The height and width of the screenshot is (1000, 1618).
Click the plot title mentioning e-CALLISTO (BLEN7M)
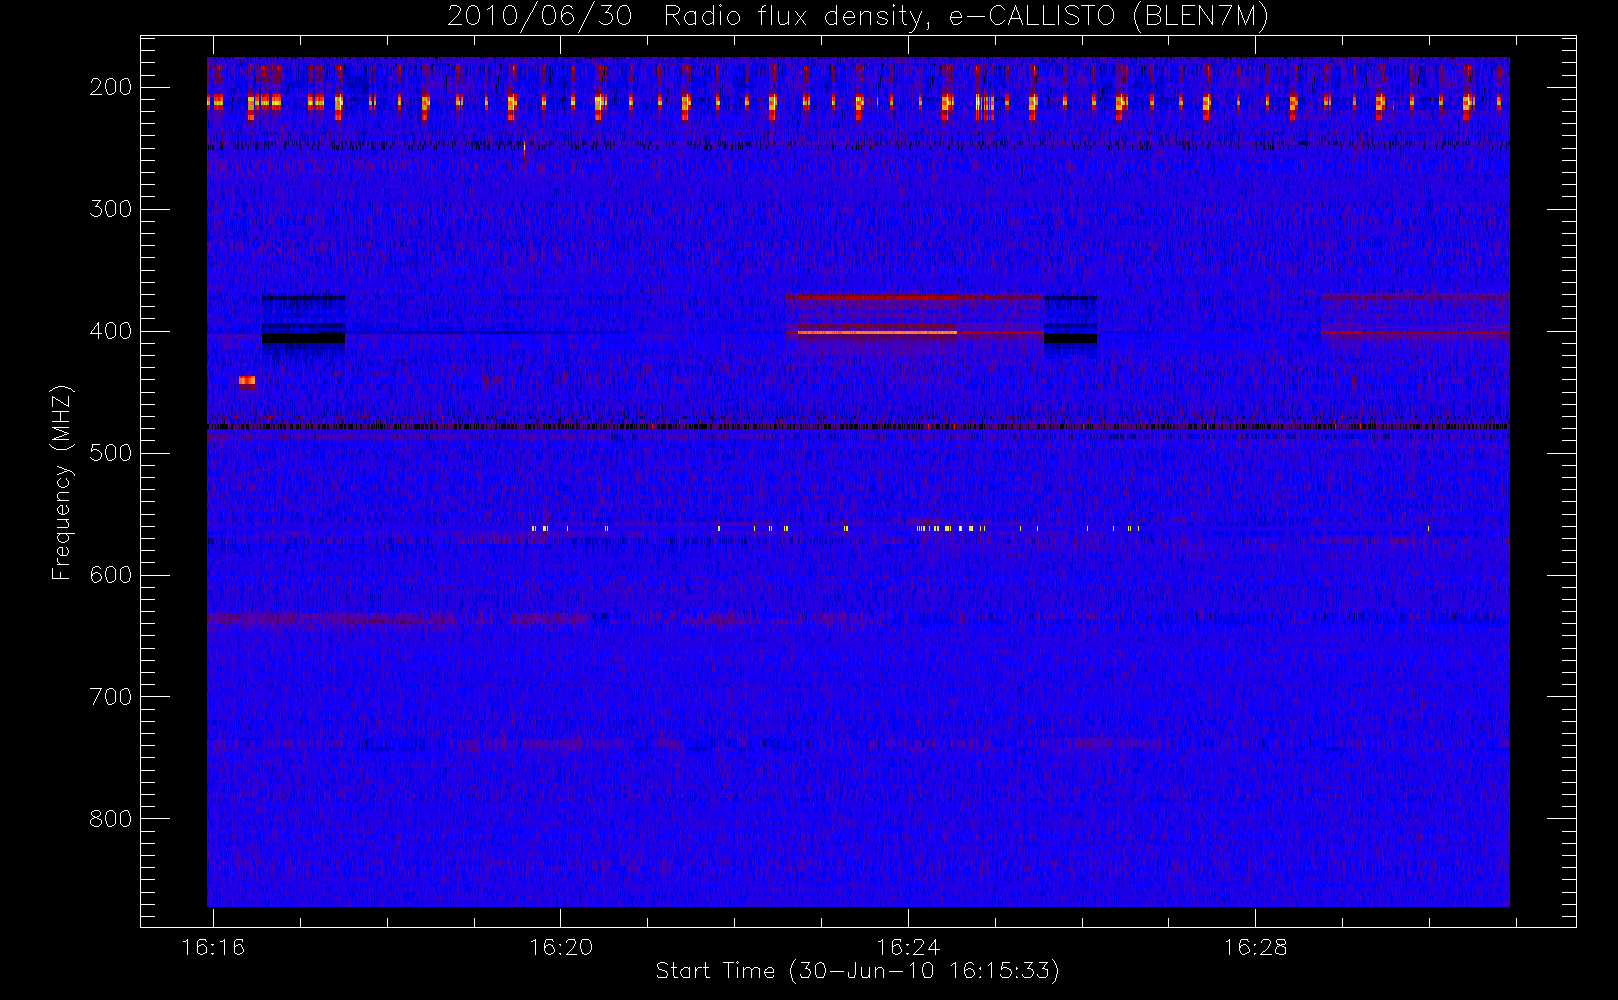[x=858, y=17]
